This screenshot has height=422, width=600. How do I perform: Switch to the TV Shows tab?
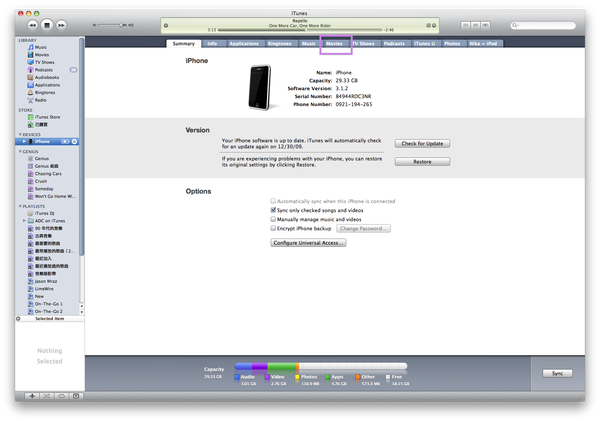[x=364, y=44]
